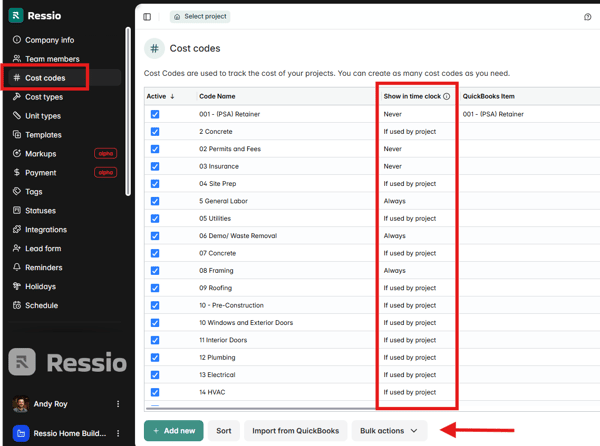Image resolution: width=600 pixels, height=446 pixels.
Task: Click the Sort button
Action: point(223,431)
